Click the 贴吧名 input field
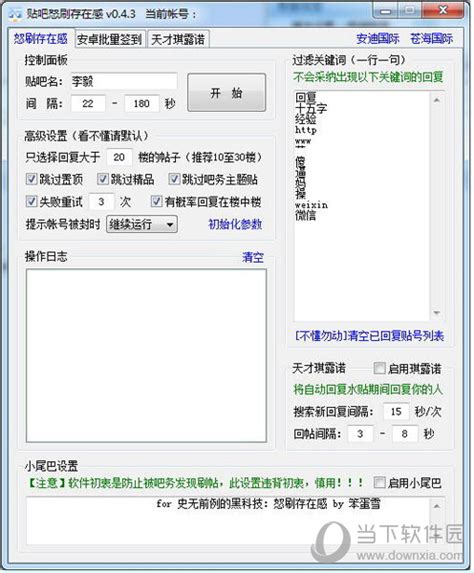The image size is (474, 573). coord(124,81)
